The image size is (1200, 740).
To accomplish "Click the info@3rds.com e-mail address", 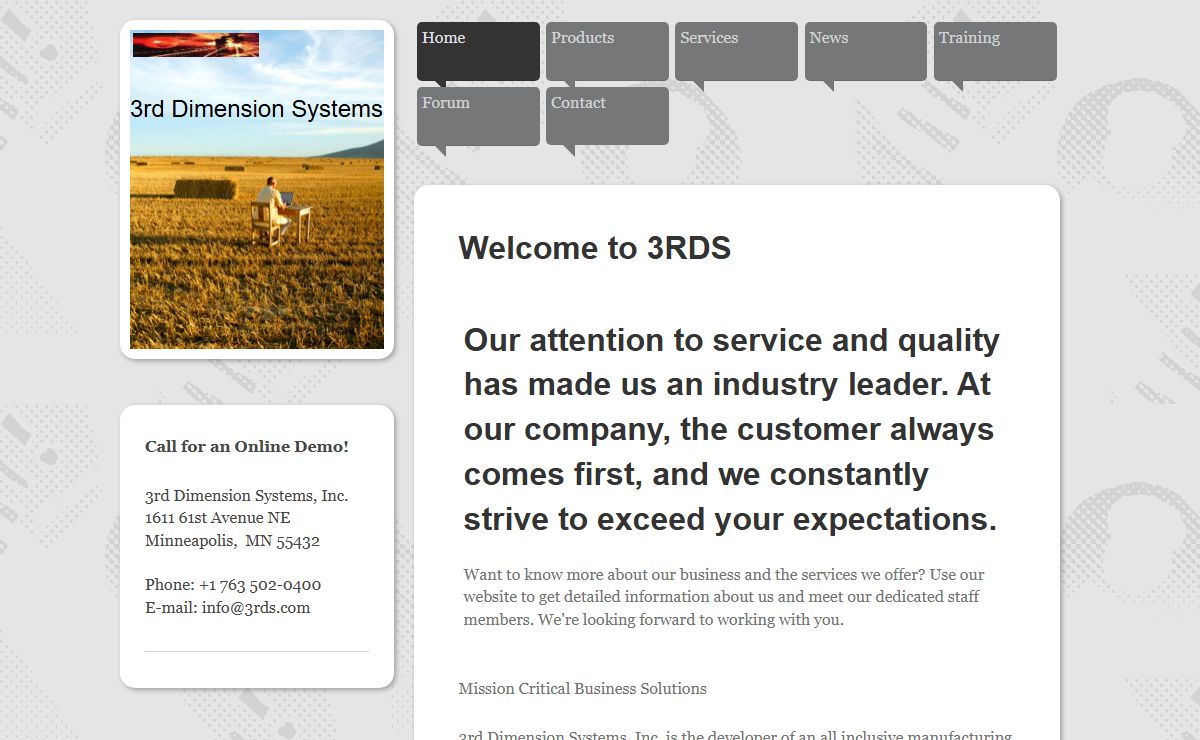I will [x=256, y=608].
